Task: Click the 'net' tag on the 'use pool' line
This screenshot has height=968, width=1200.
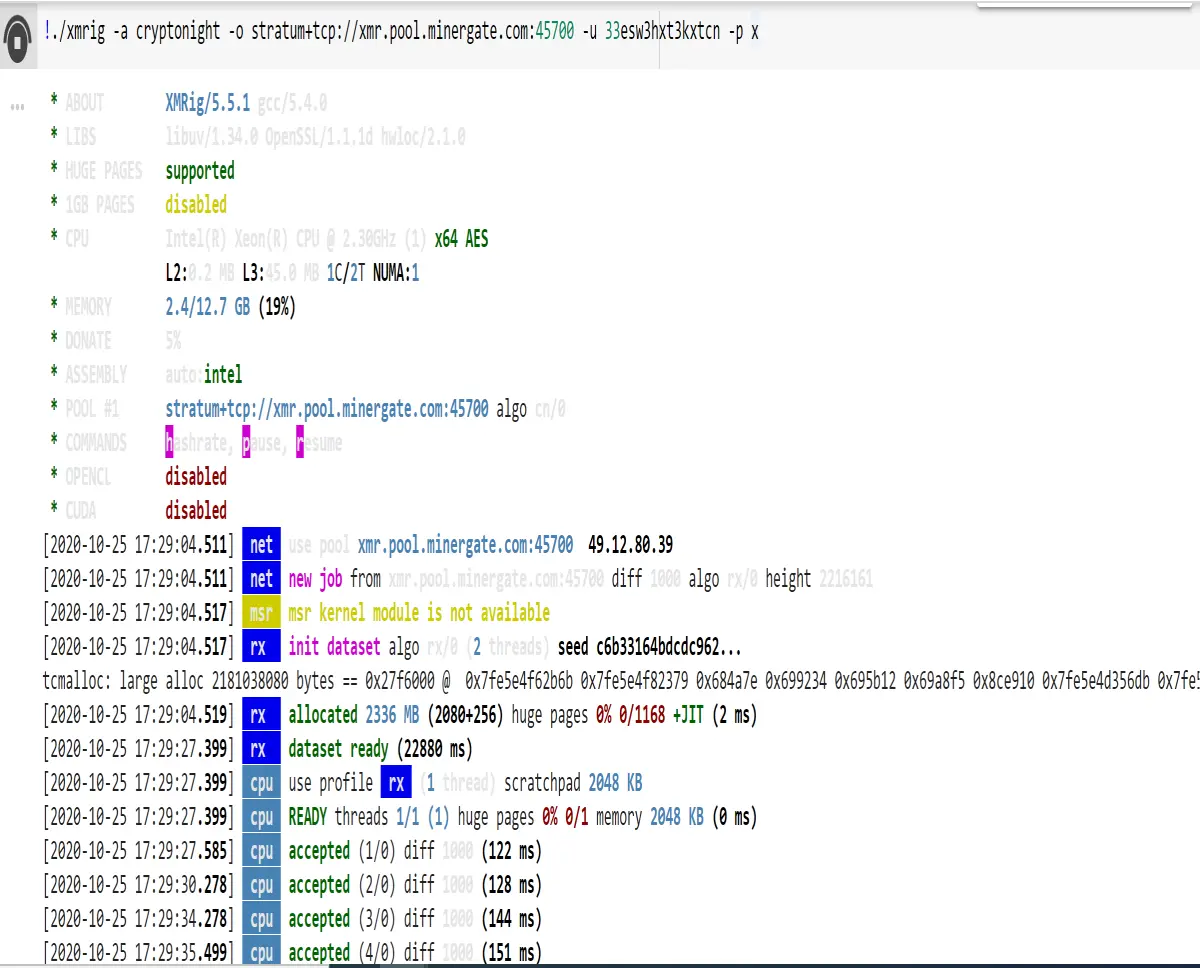Action: [262, 545]
